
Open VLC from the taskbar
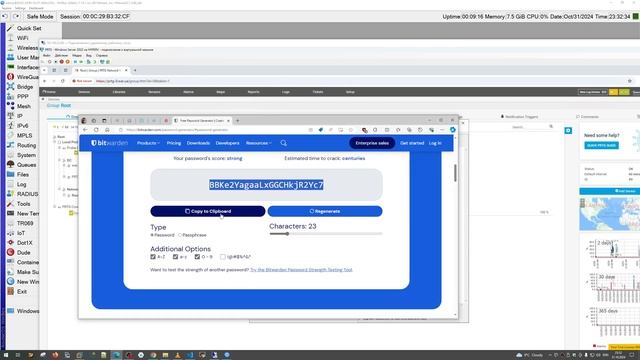[x=178, y=355]
